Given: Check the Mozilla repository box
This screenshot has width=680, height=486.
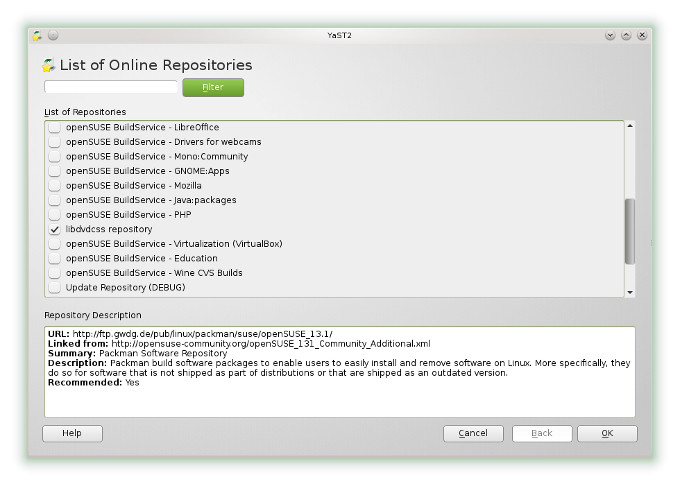Looking at the screenshot, I should click(x=55, y=186).
